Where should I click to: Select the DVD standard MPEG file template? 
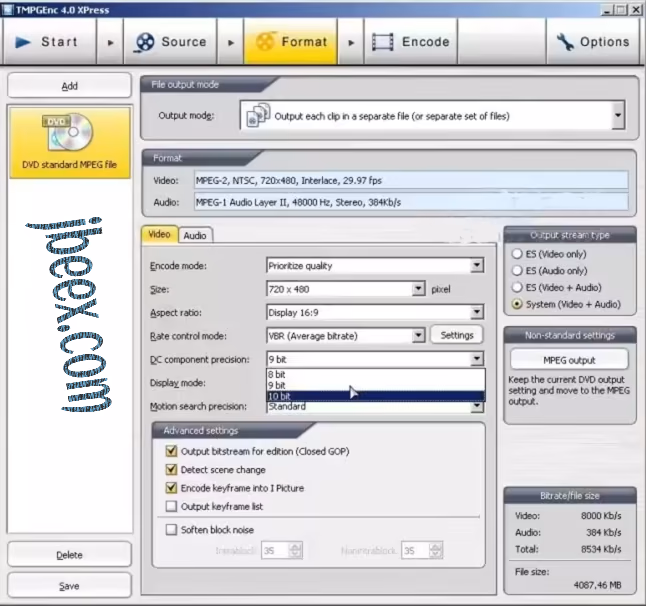point(70,142)
